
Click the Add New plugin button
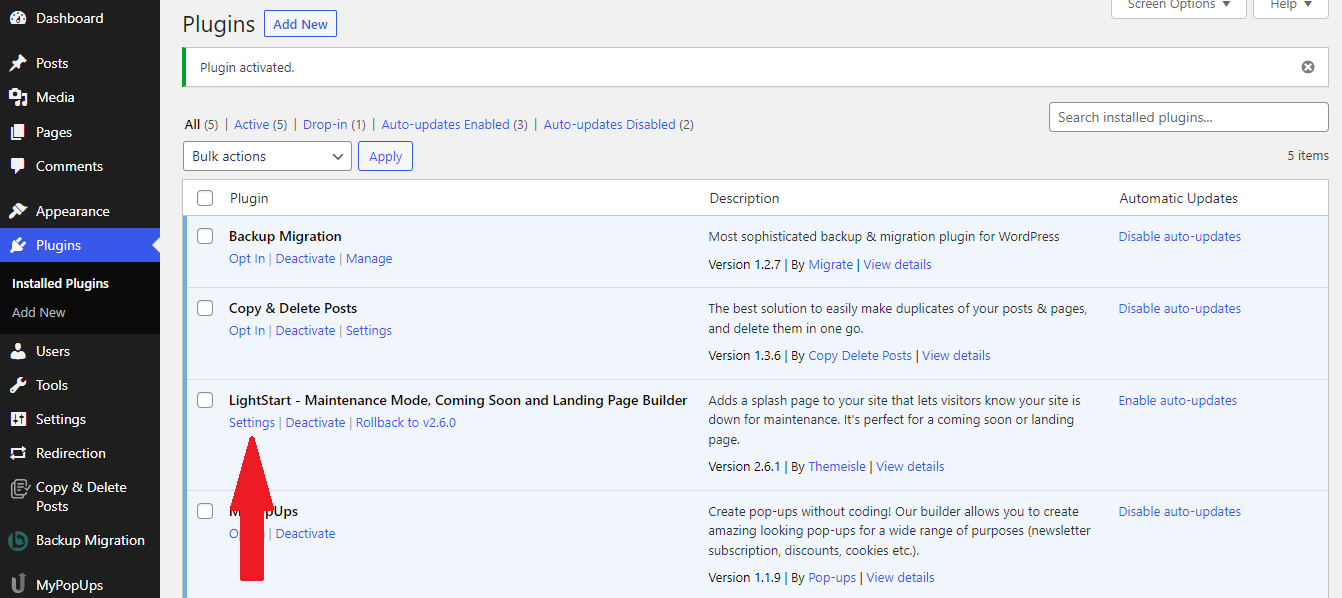pyautogui.click(x=300, y=23)
